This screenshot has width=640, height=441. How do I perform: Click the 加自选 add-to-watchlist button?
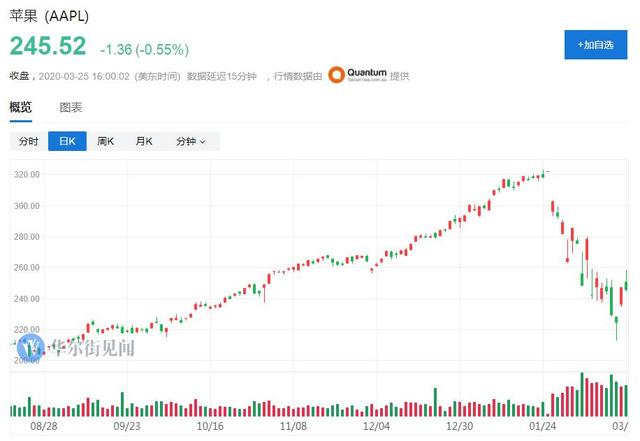point(595,45)
